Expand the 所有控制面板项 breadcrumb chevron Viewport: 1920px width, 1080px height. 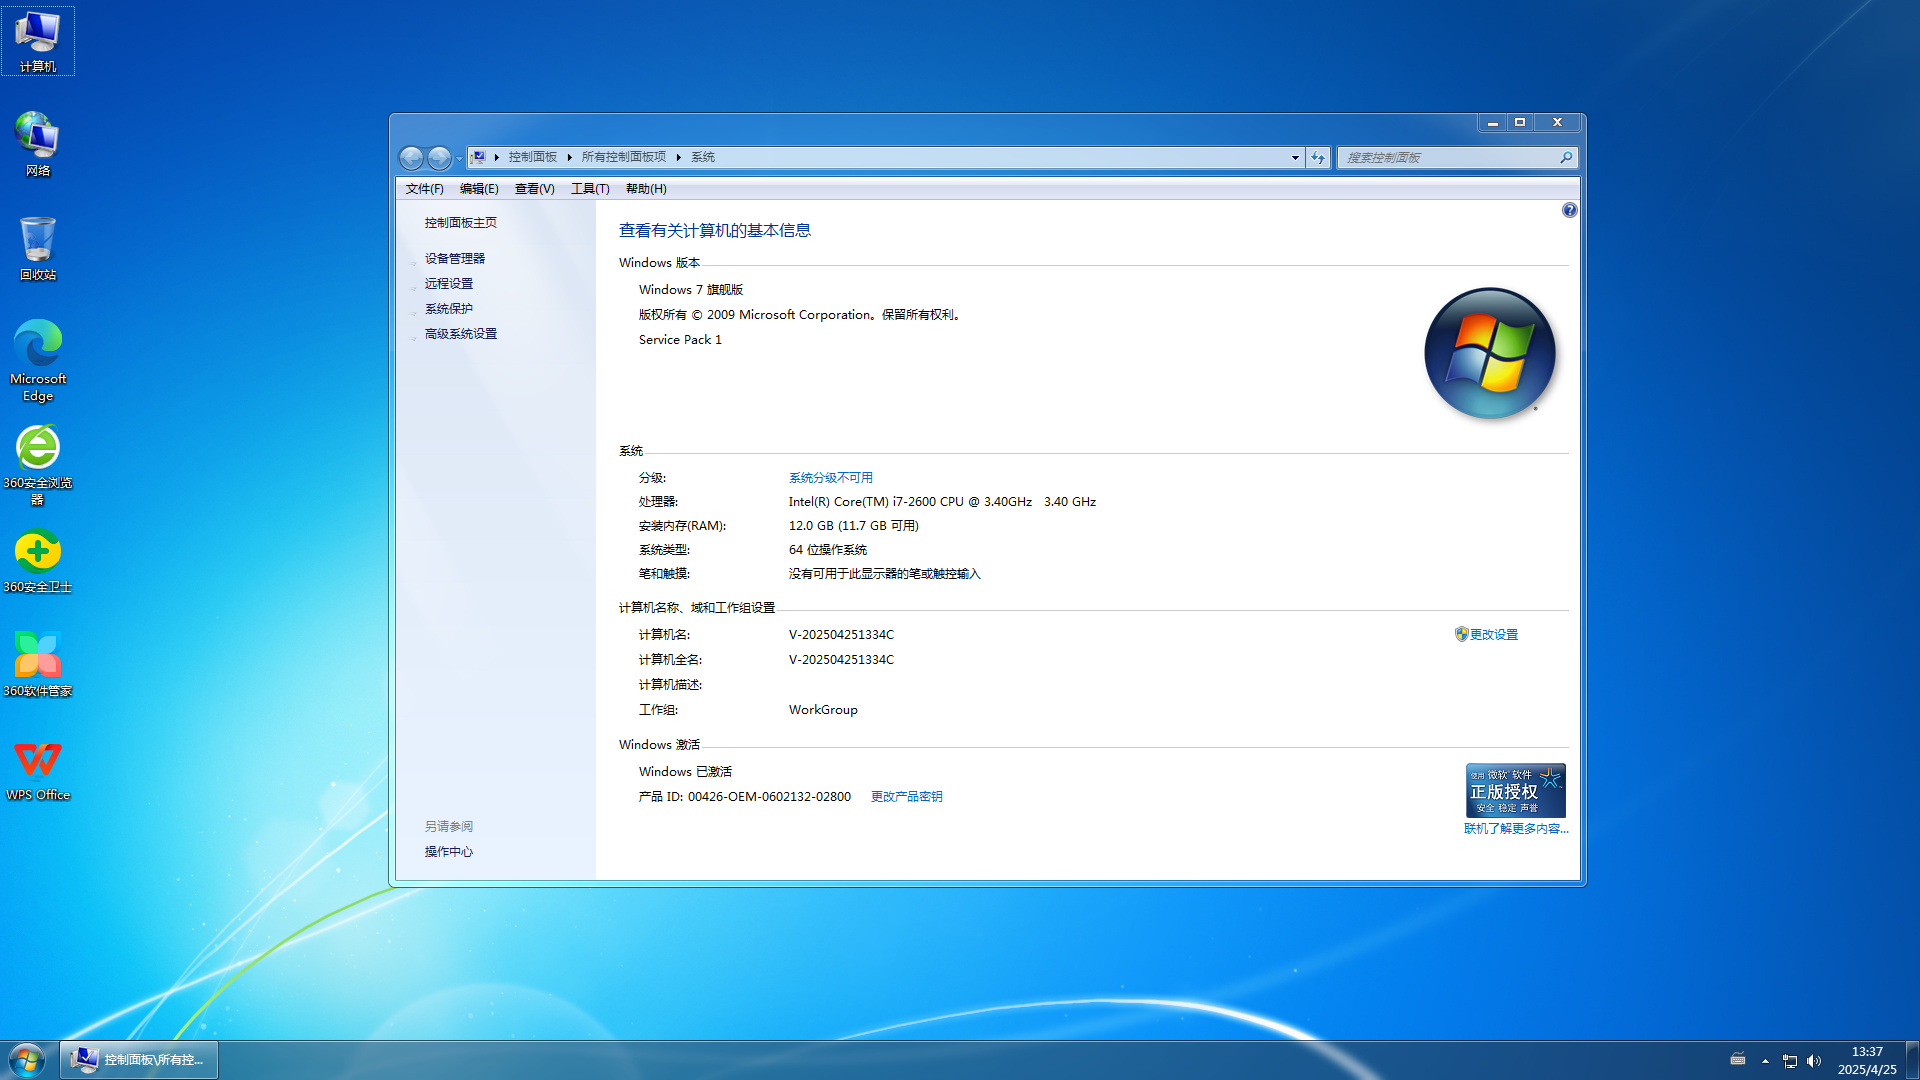pos(678,157)
